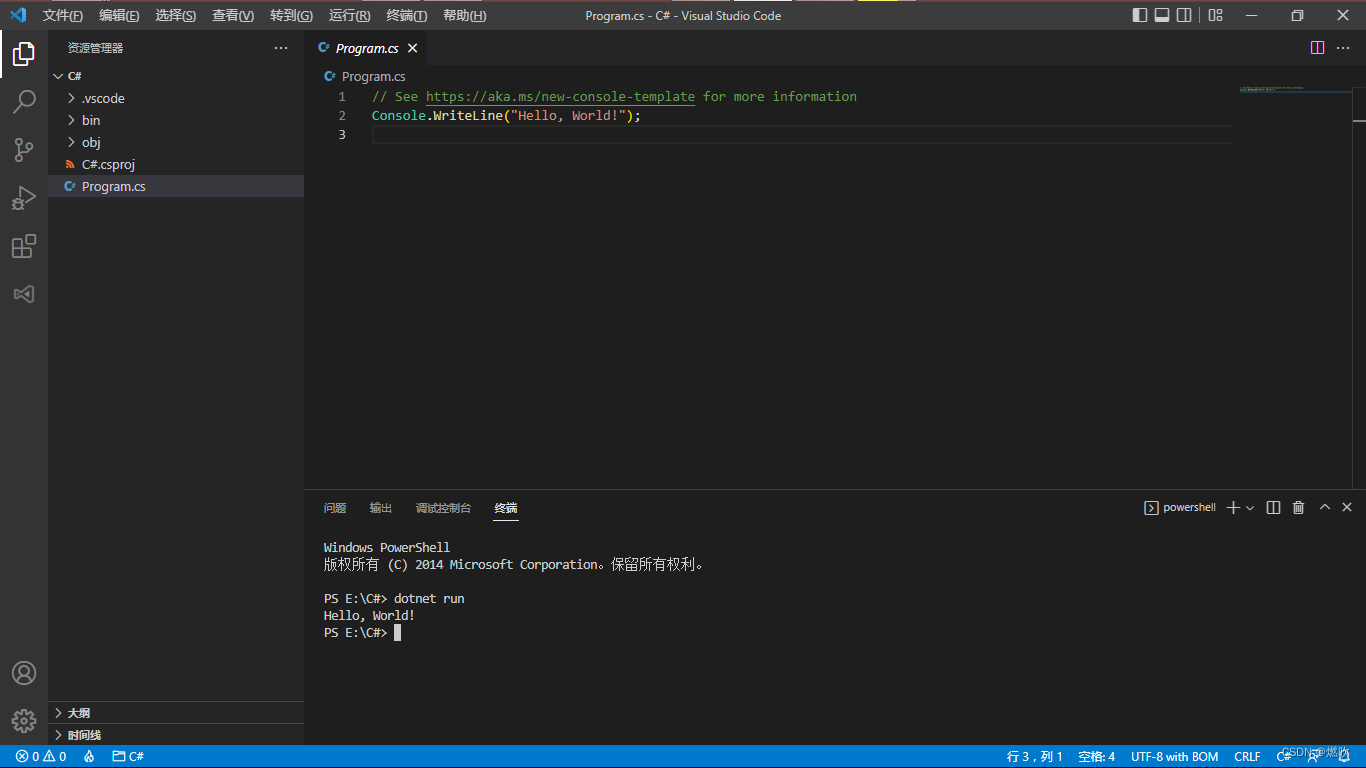Image resolution: width=1366 pixels, height=768 pixels.
Task: Open the Source Control view
Action: (24, 150)
